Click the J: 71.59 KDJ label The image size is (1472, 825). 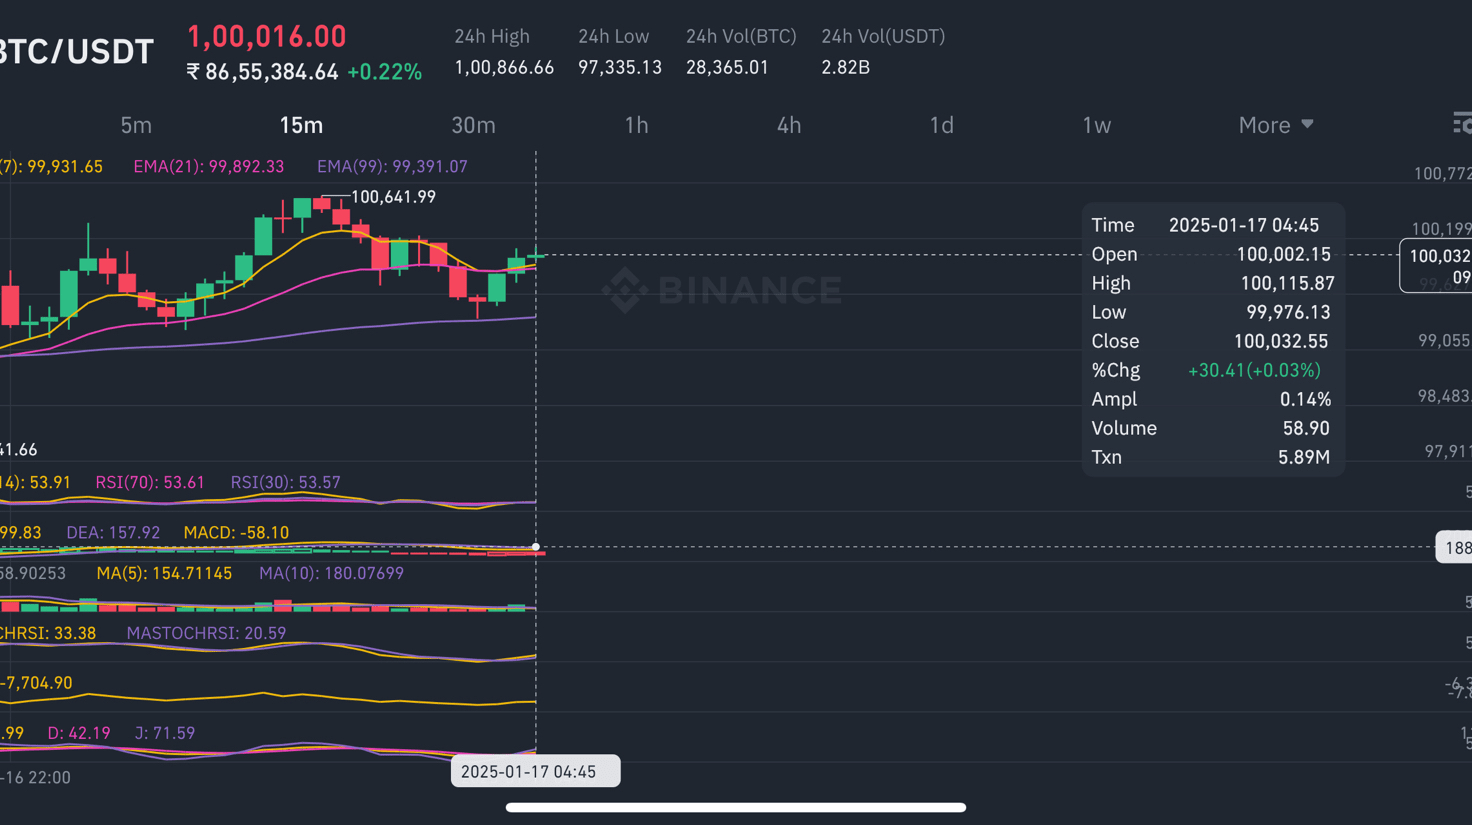click(x=165, y=733)
